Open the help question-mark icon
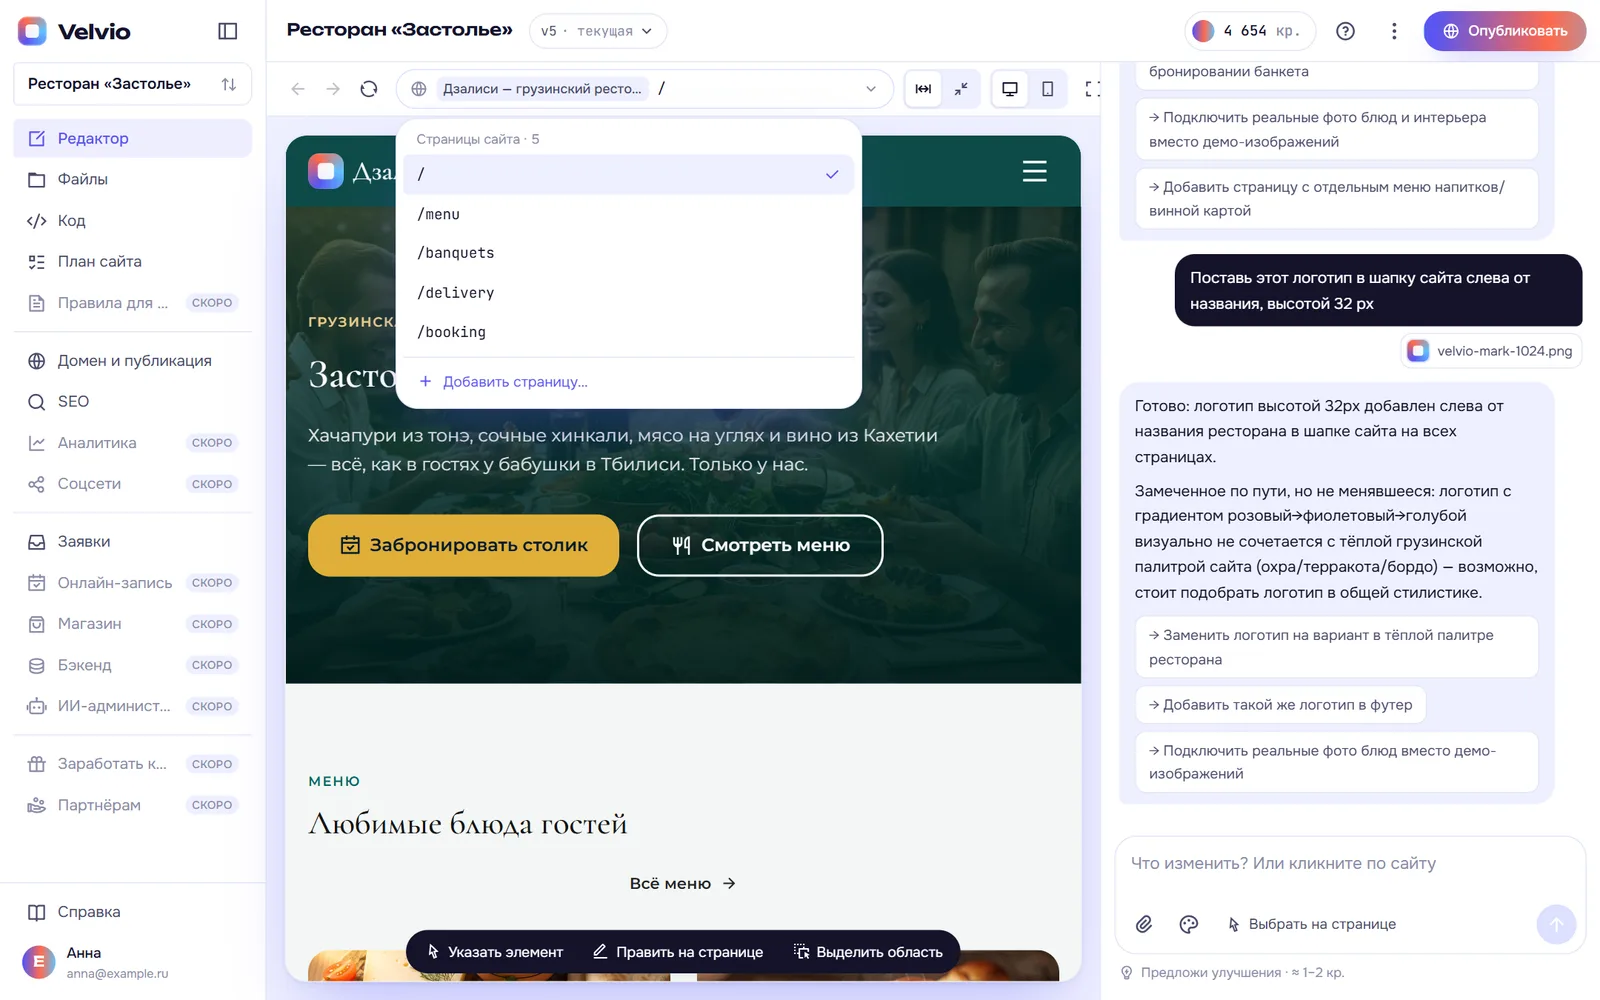1600x1000 pixels. (1346, 31)
